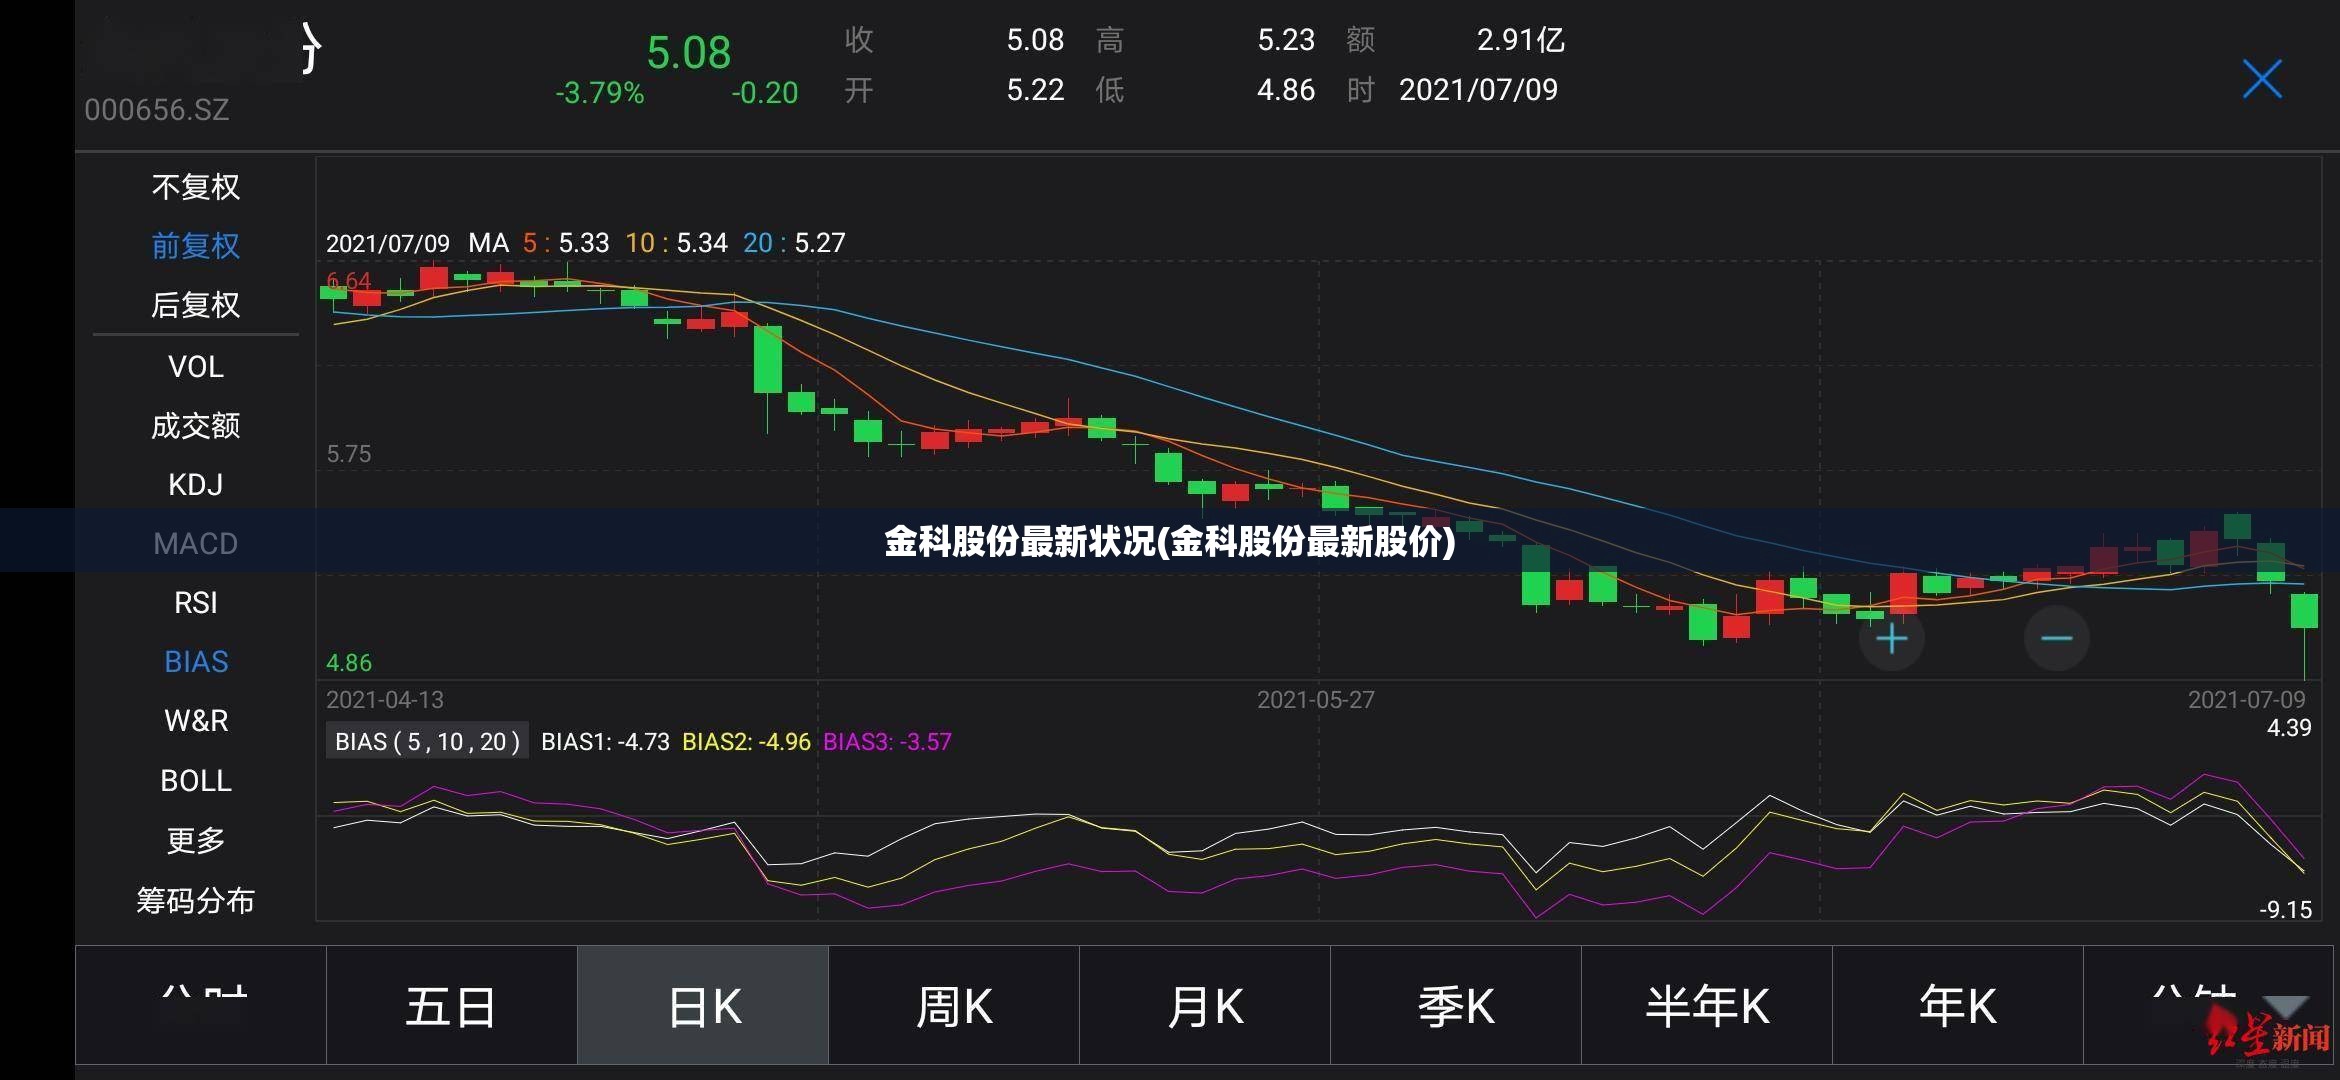Click the date 2021/07/09 in header

coord(1478,90)
